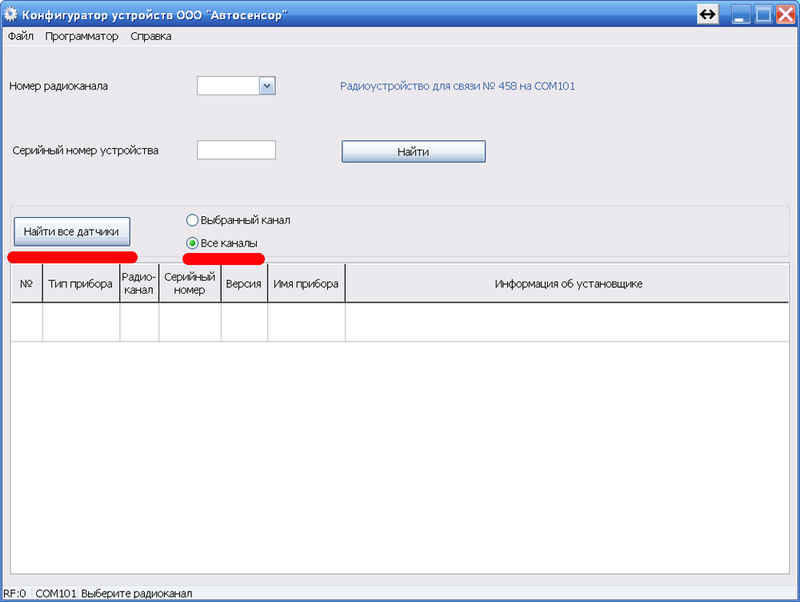Click the Серийный номер устройства label
Viewport: 800px width, 602px height.
click(x=85, y=150)
